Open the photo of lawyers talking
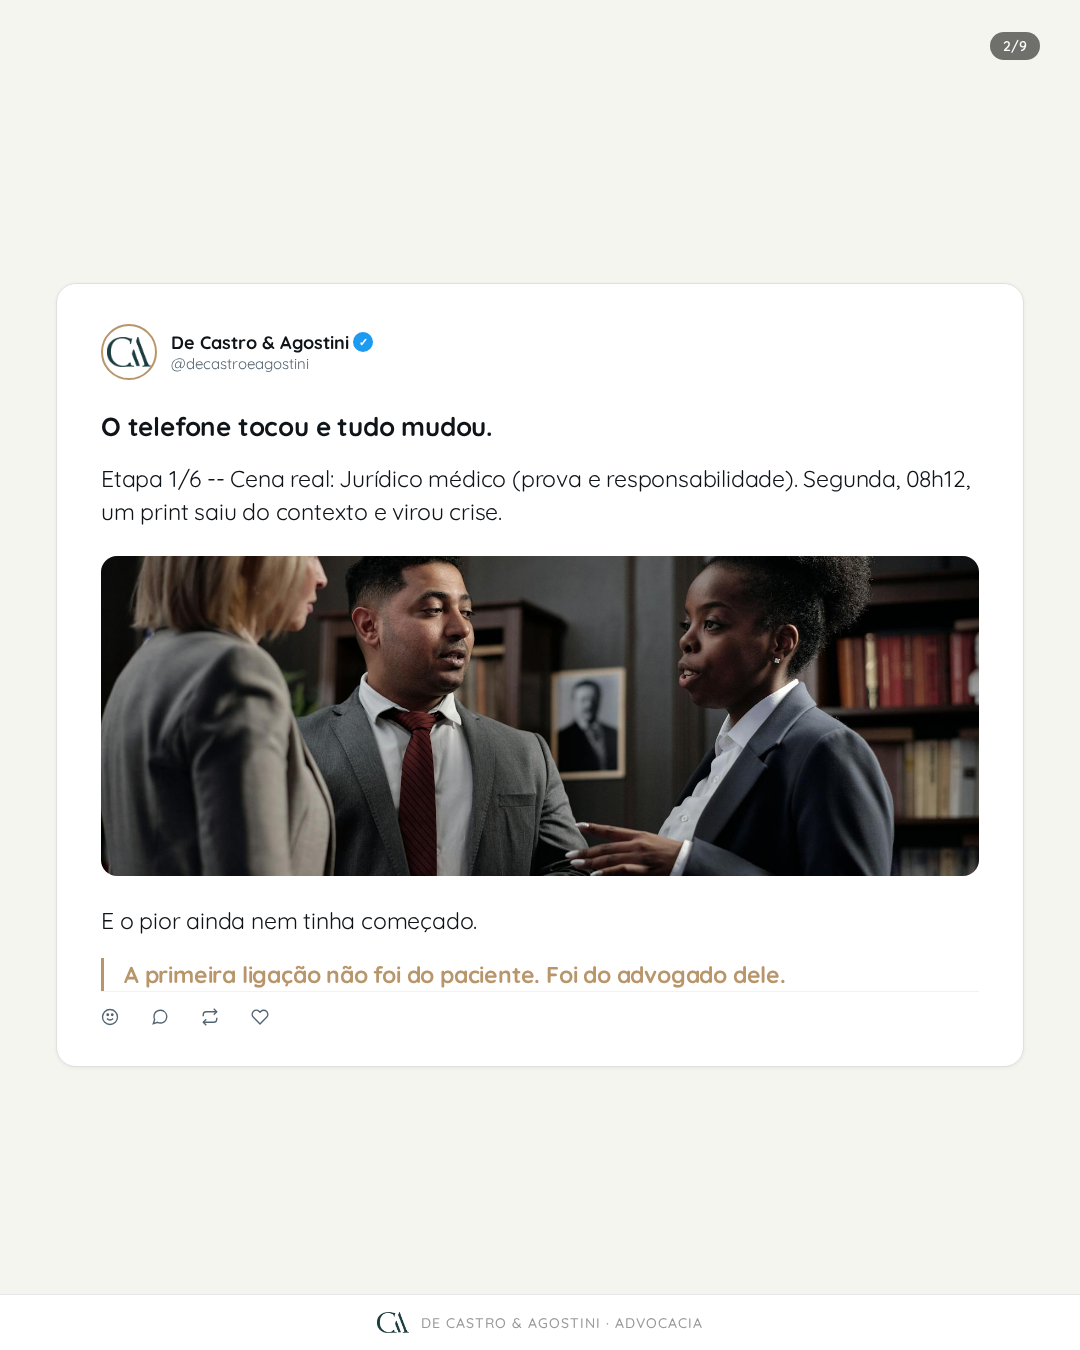The height and width of the screenshot is (1350, 1080). pyautogui.click(x=540, y=716)
